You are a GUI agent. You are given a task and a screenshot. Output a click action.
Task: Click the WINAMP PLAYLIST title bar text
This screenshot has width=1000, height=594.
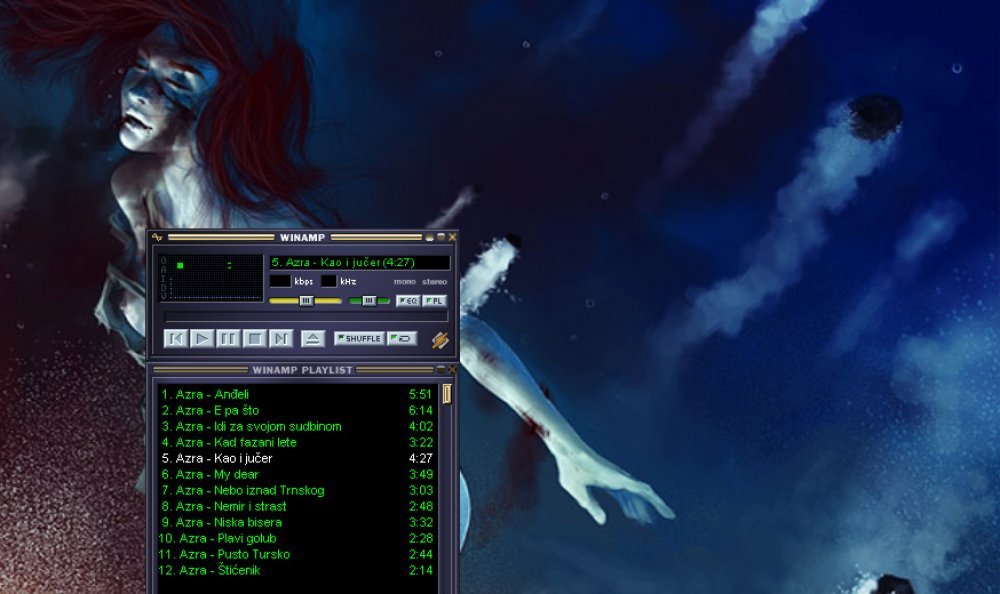coord(302,369)
